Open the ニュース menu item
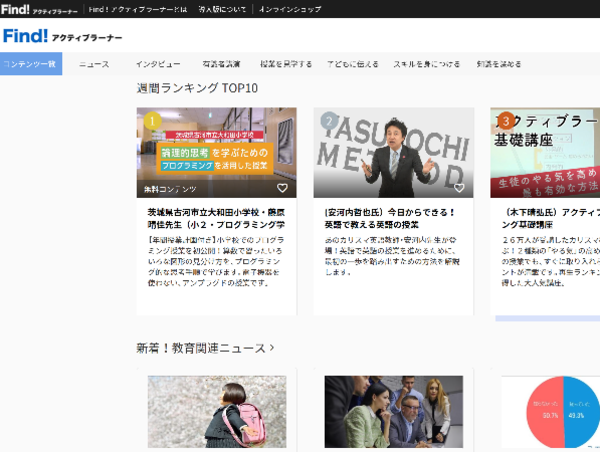This screenshot has height=452, width=600. tap(94, 64)
